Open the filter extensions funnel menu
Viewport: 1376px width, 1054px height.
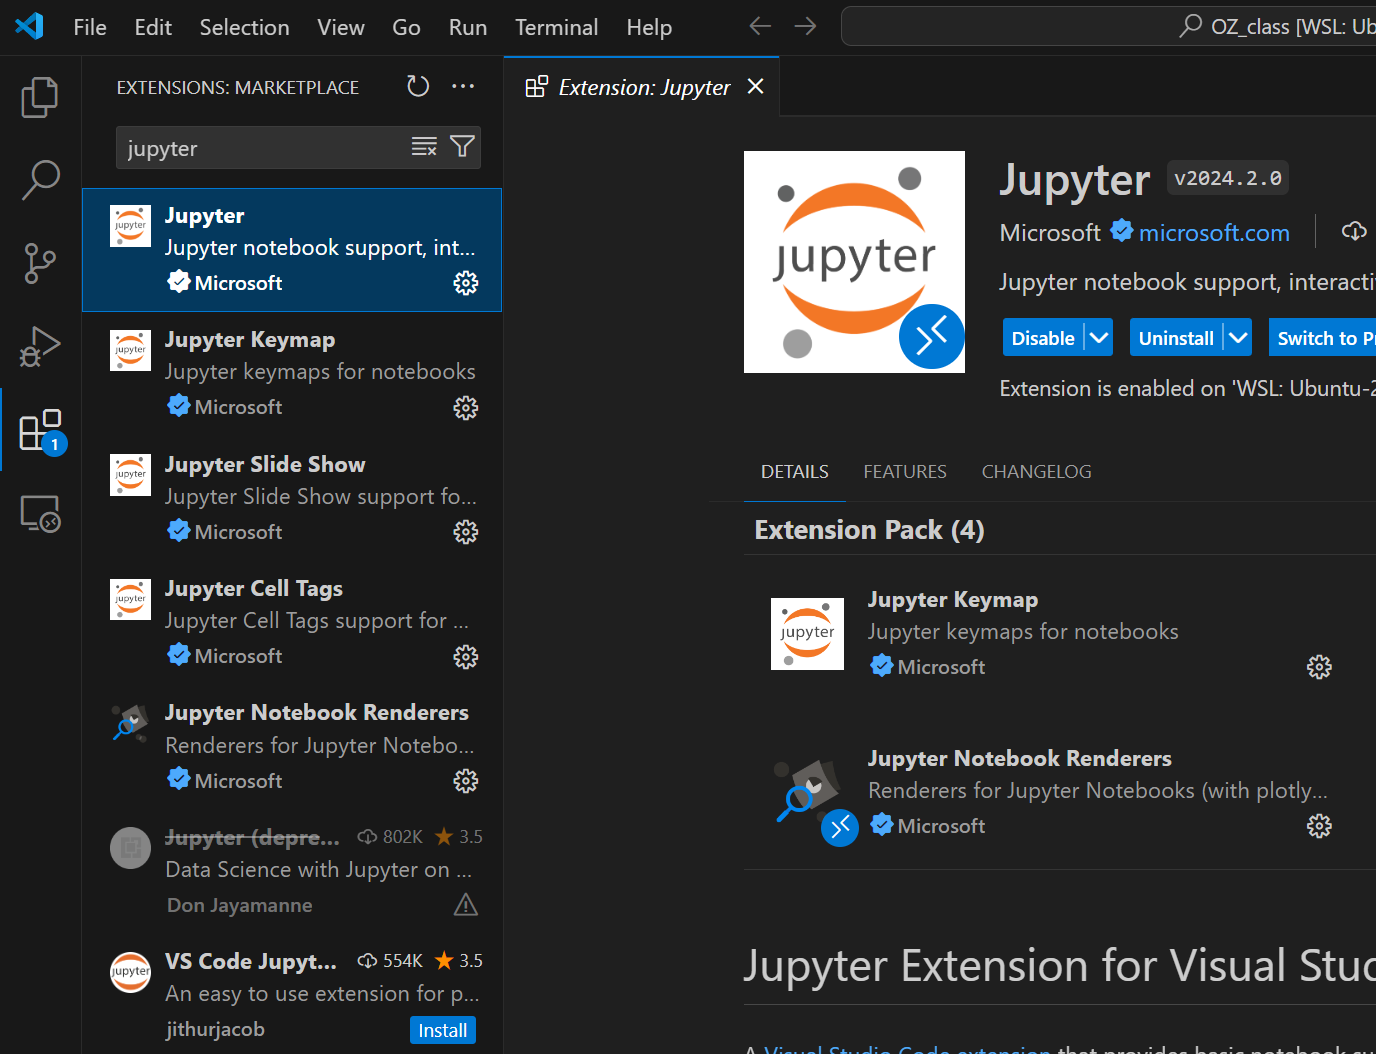tap(462, 147)
